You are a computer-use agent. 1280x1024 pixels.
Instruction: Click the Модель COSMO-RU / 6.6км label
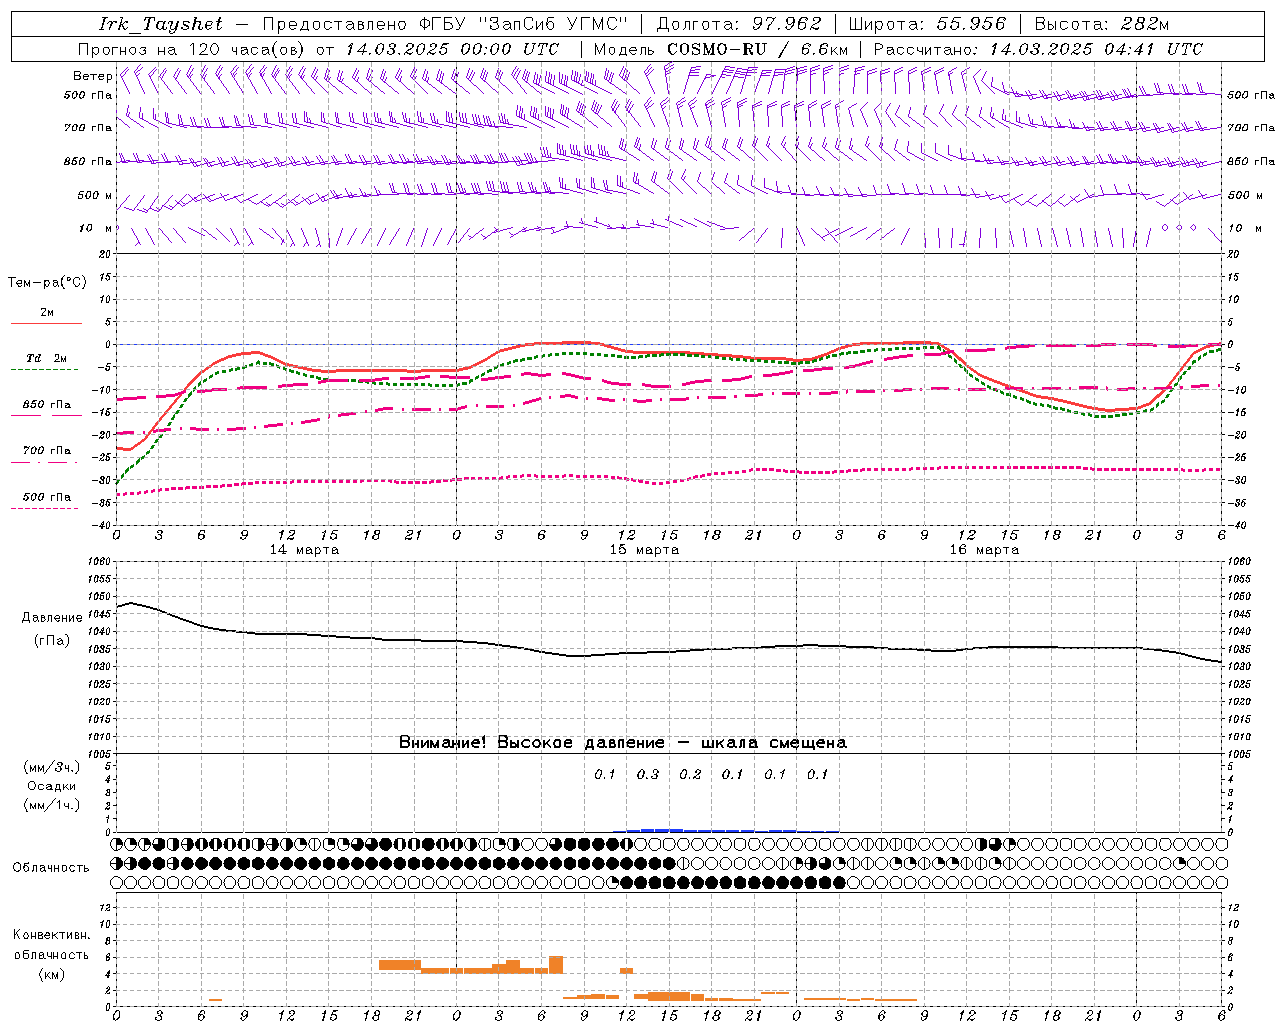tap(721, 49)
